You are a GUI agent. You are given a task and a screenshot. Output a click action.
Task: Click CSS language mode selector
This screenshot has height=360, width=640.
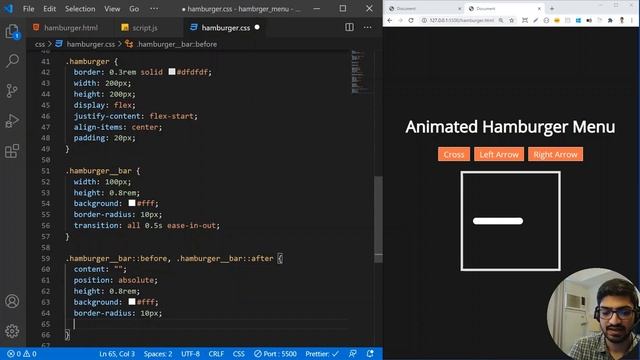[x=238, y=354]
